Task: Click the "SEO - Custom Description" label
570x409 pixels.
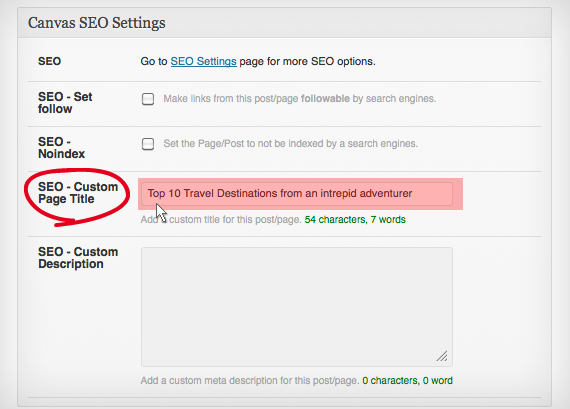Action: point(78,258)
